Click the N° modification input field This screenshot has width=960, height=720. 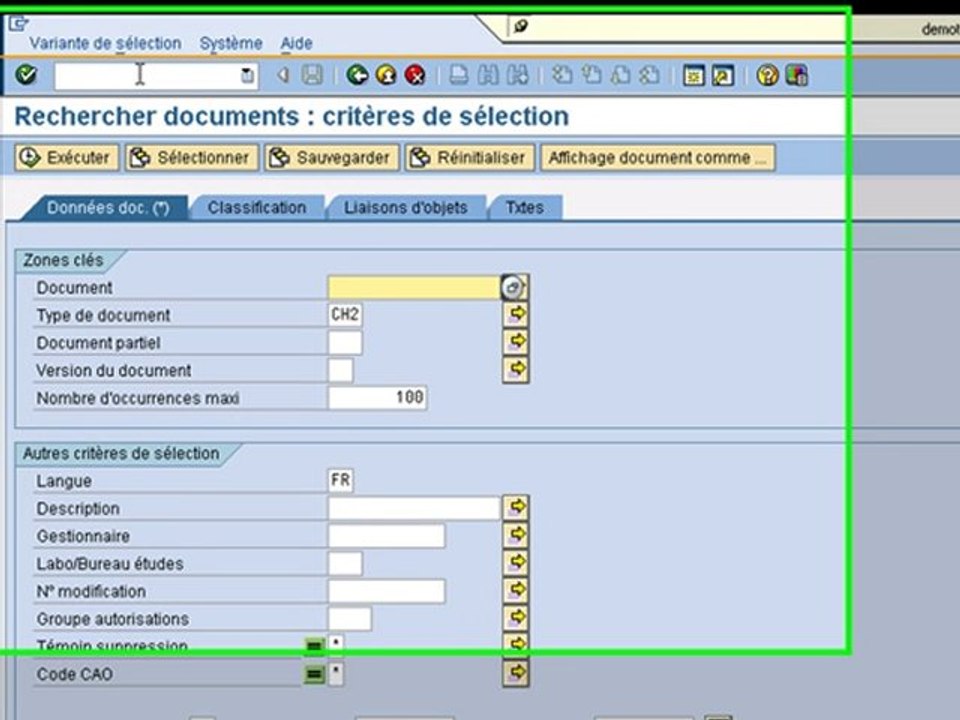[x=387, y=591]
